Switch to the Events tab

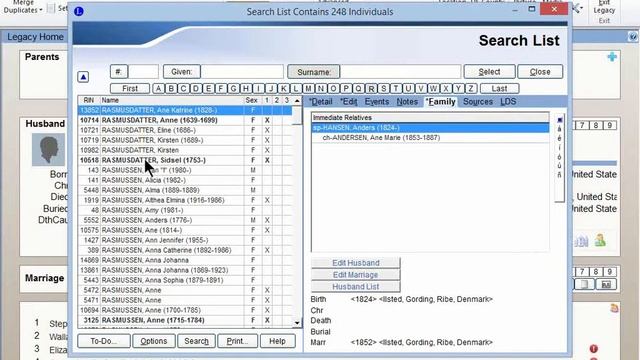pyautogui.click(x=377, y=102)
